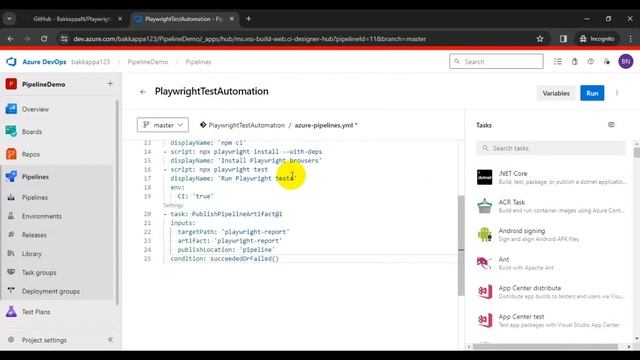Select the ACR Task entry
The width and height of the screenshot is (640, 360).
[551, 206]
